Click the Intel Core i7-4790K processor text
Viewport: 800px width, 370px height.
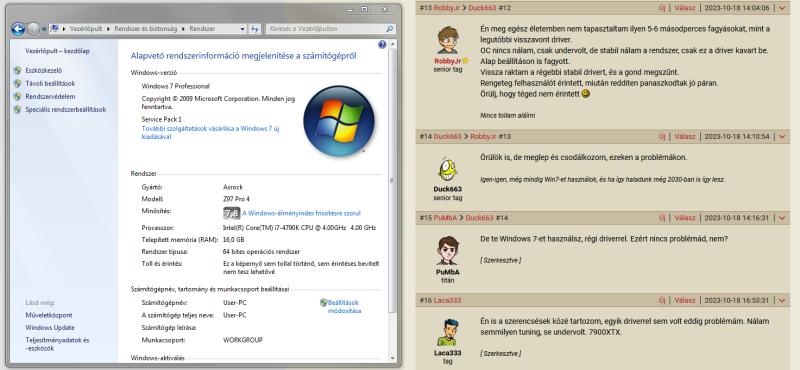pos(299,228)
